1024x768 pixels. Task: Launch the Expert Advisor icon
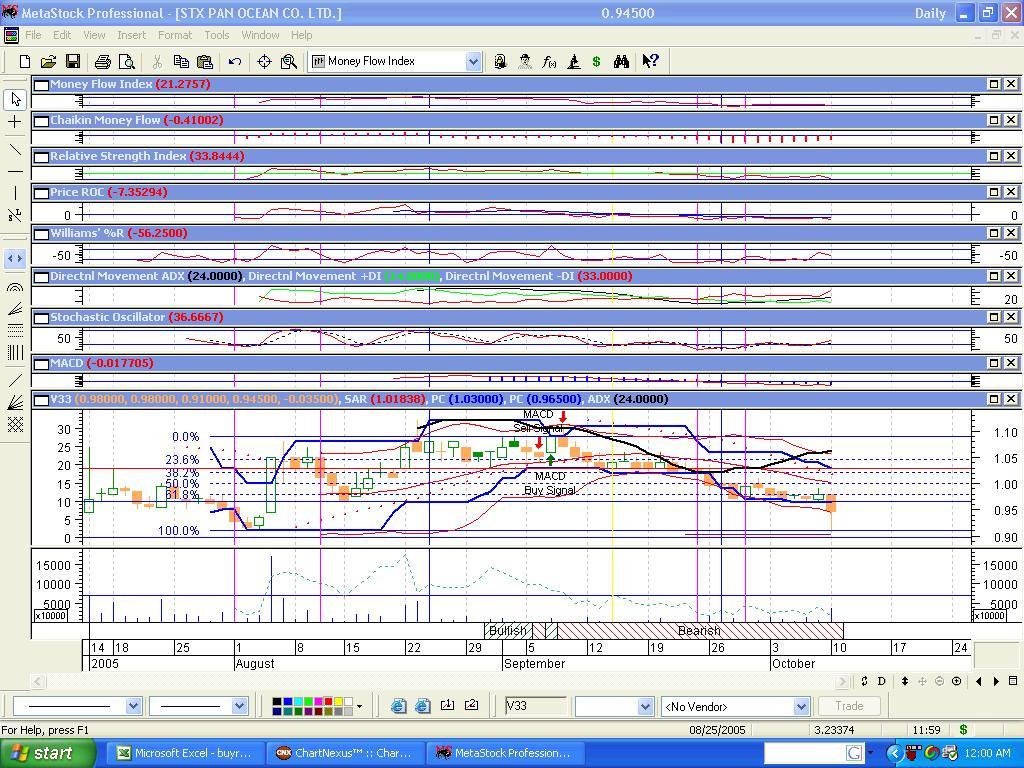point(525,61)
